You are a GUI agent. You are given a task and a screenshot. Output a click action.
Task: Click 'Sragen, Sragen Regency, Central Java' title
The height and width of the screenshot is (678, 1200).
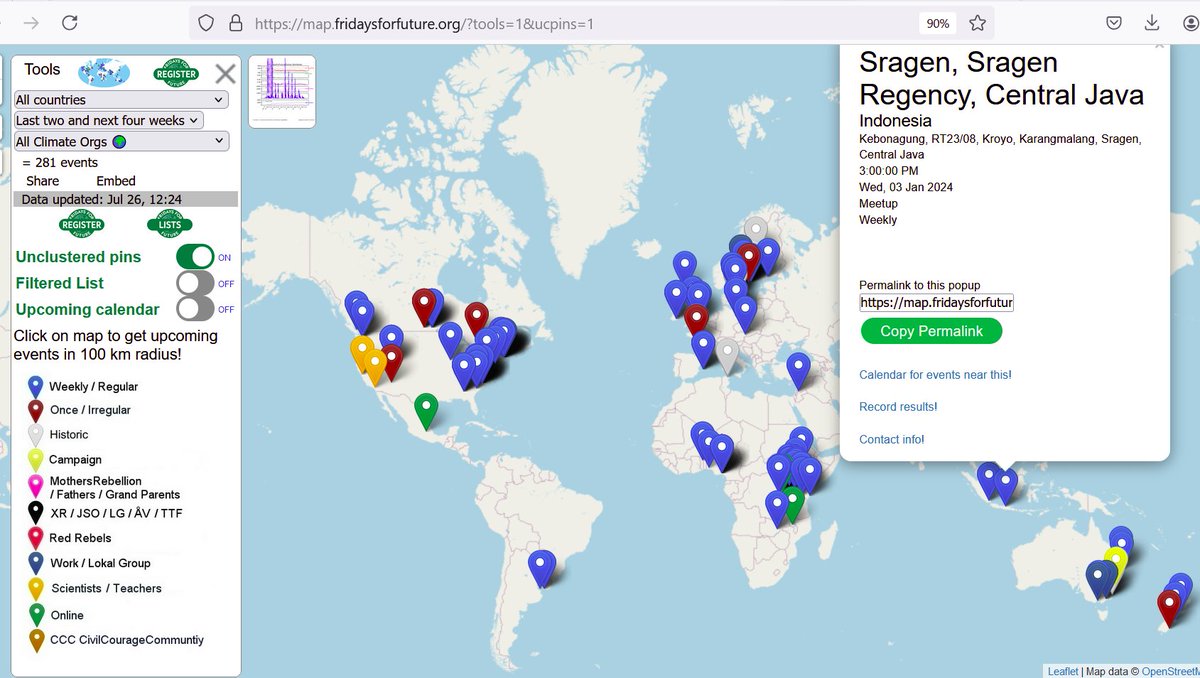coord(1001,78)
